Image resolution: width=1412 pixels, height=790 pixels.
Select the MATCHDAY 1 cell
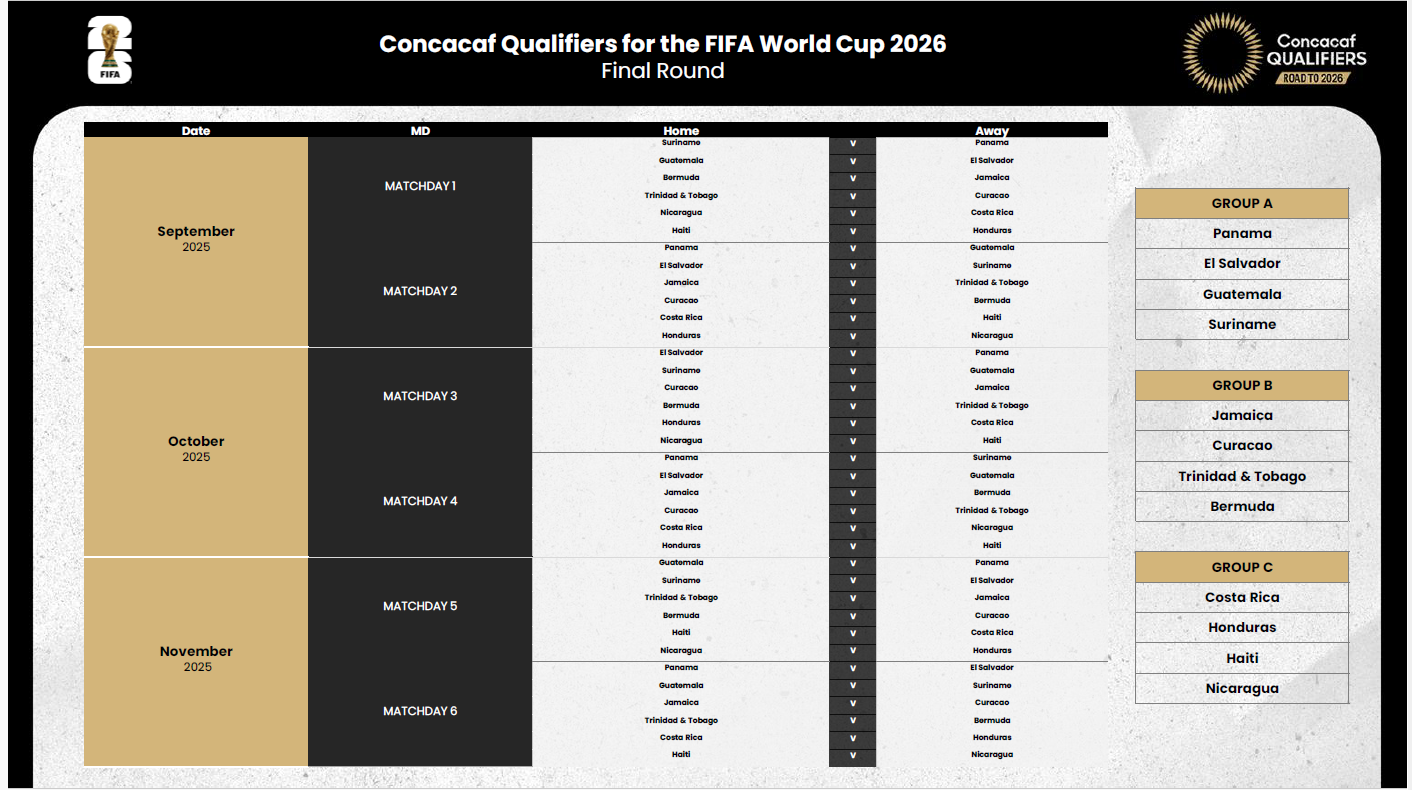(420, 186)
